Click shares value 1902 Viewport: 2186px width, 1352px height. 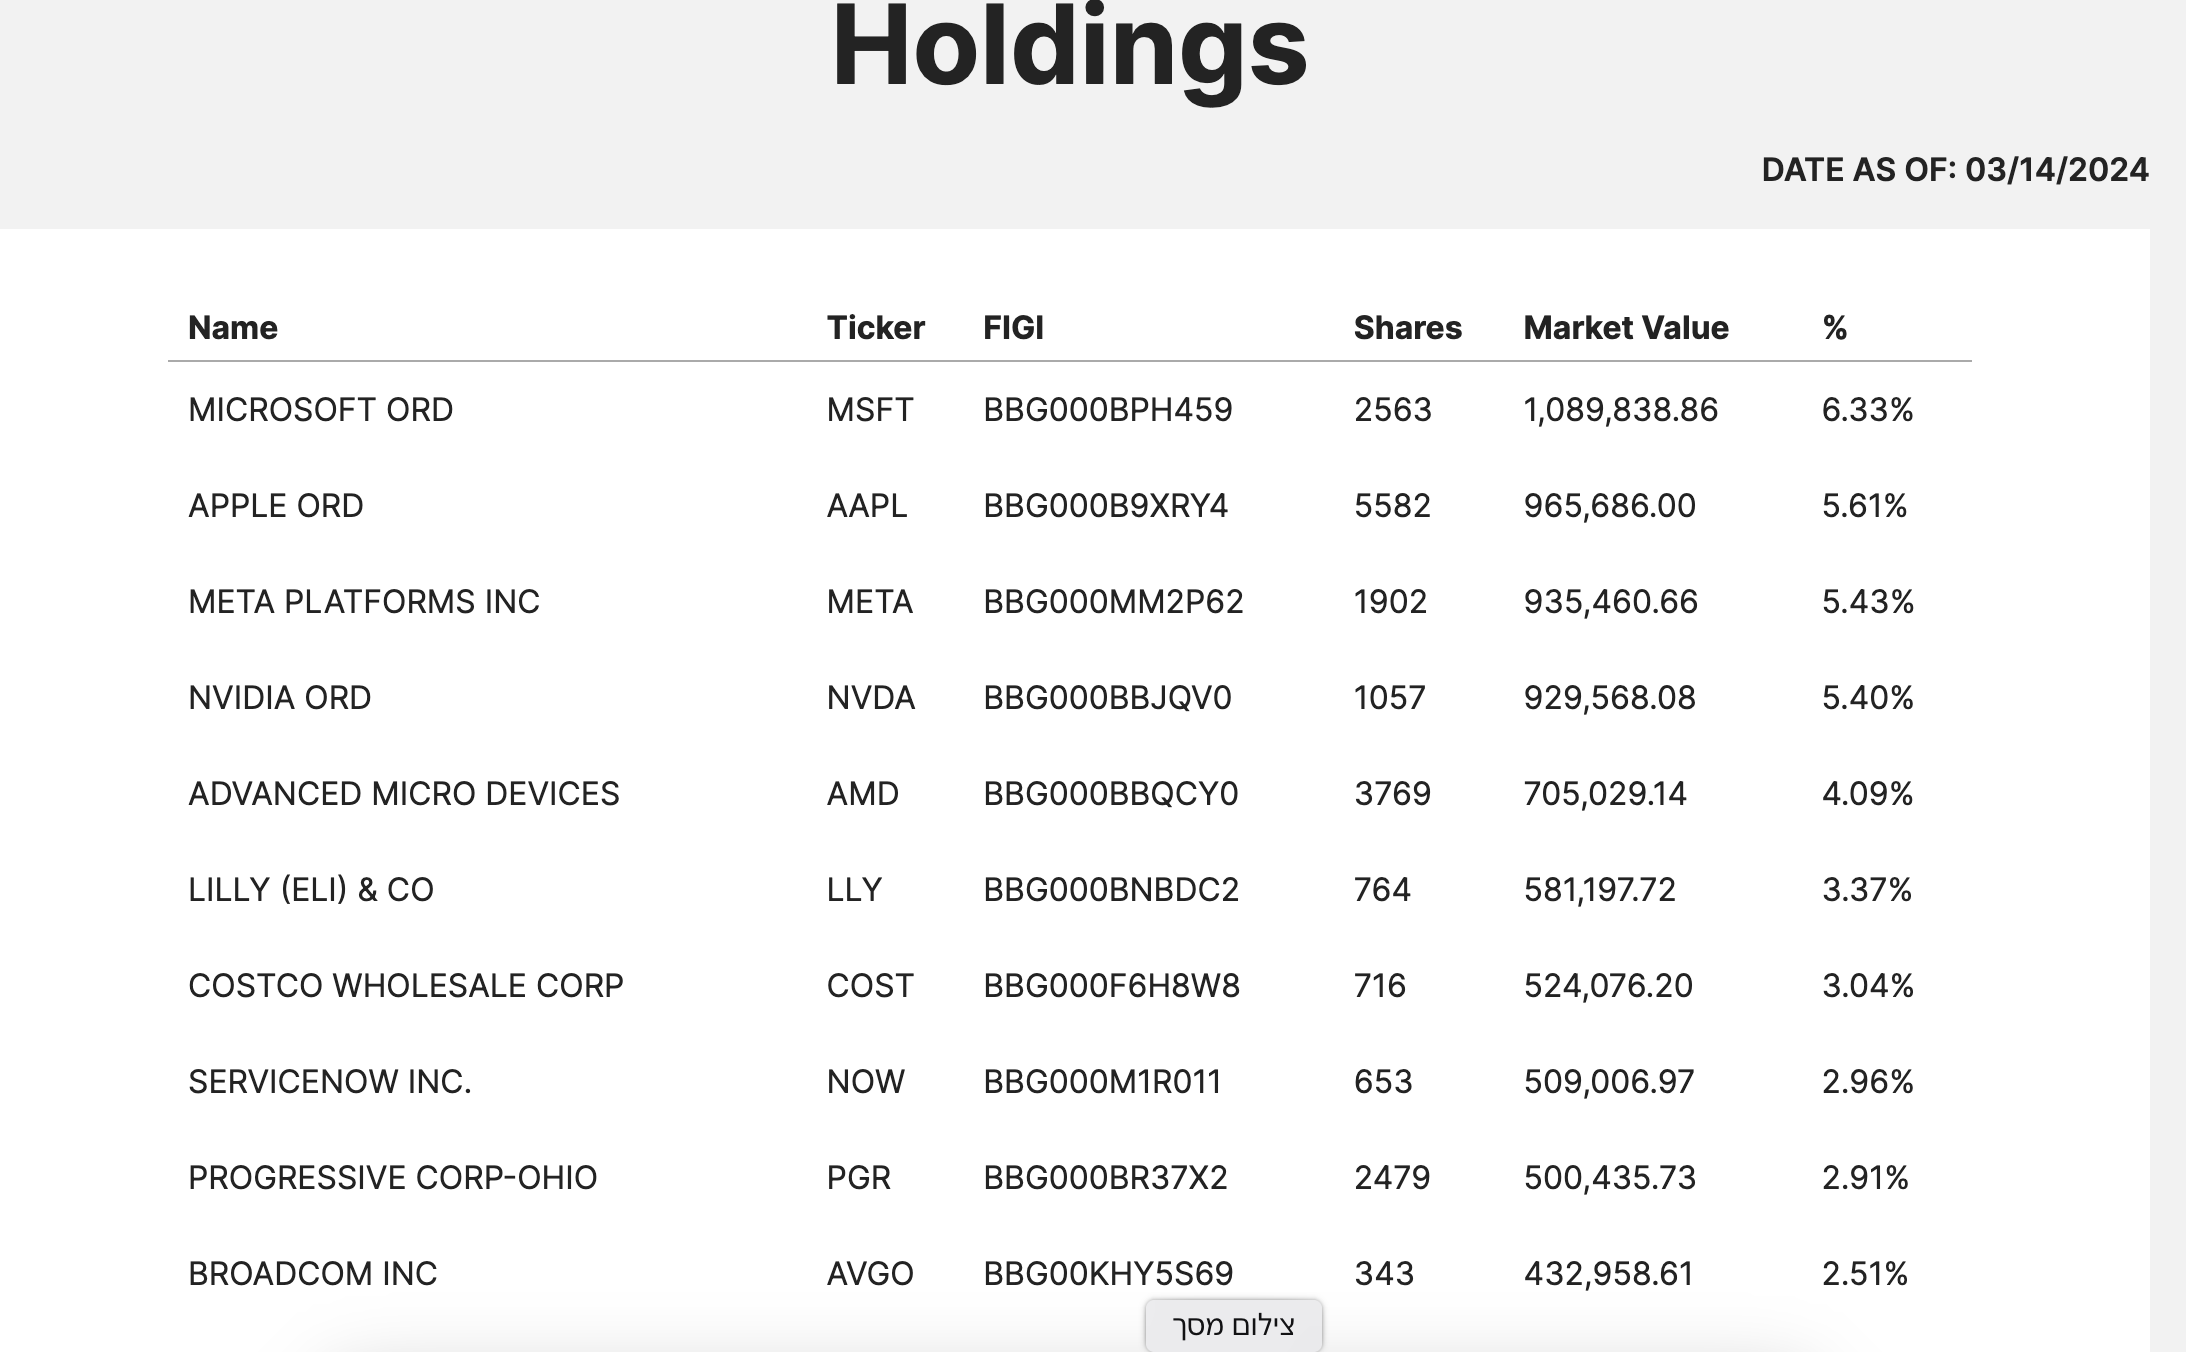(x=1391, y=602)
